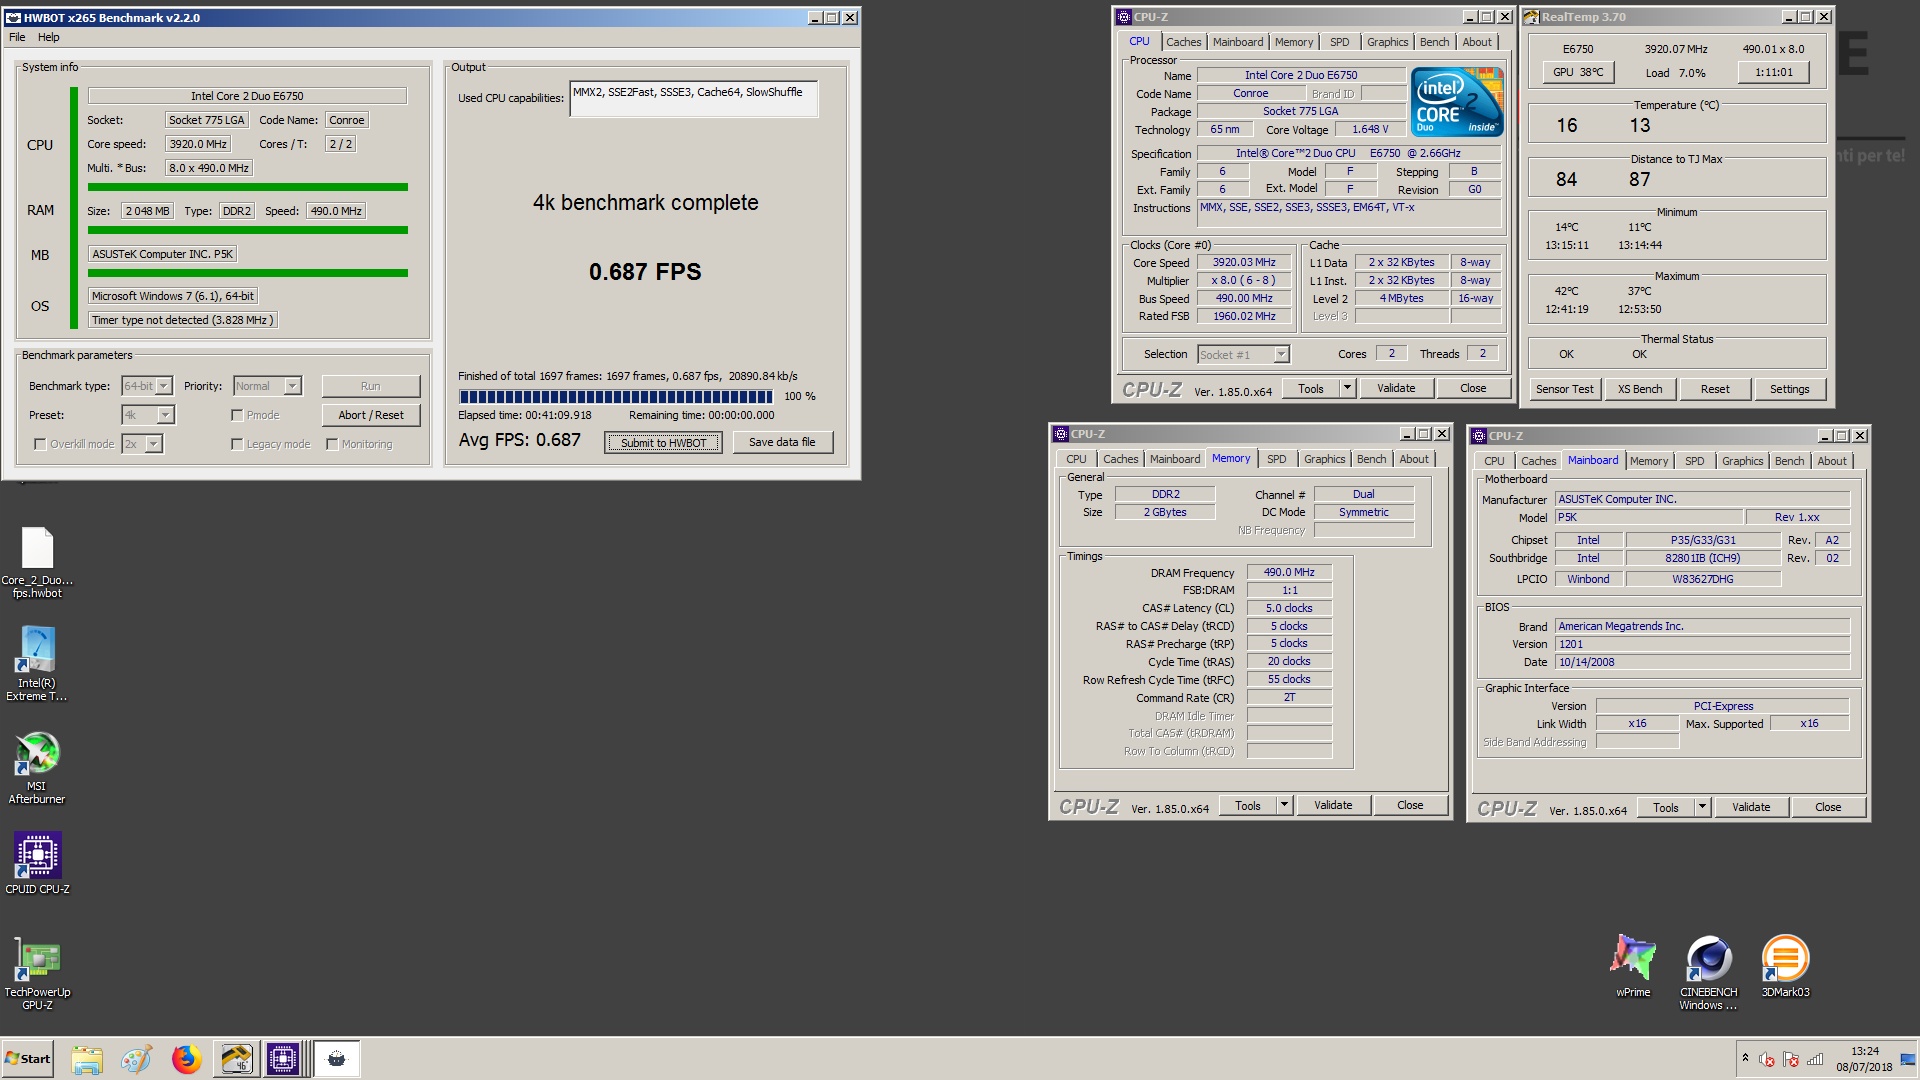Switch to Bench tab in CPU-Z Mainboard window
Screen dimensions: 1920x1080
tap(1790, 461)
